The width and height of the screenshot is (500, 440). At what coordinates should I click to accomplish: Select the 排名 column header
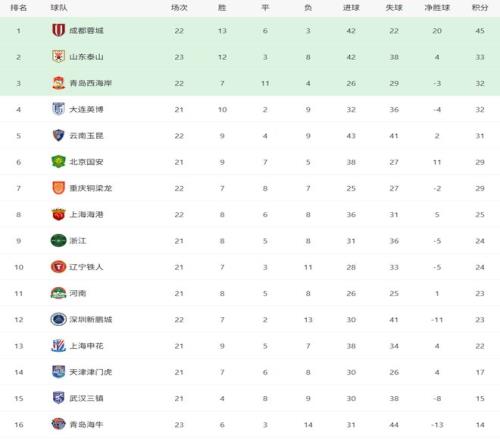click(x=19, y=7)
